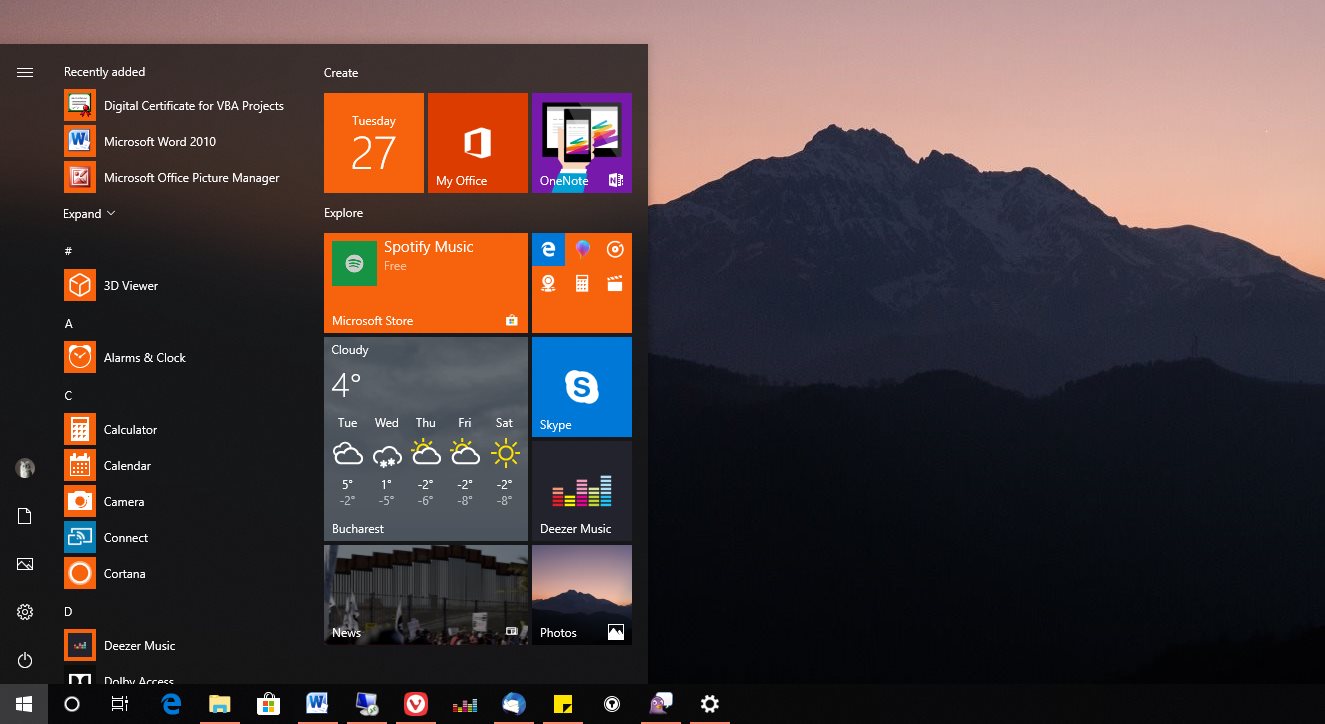Jump to apps via the 'A' letter header
This screenshot has width=1325, height=724.
click(x=68, y=323)
